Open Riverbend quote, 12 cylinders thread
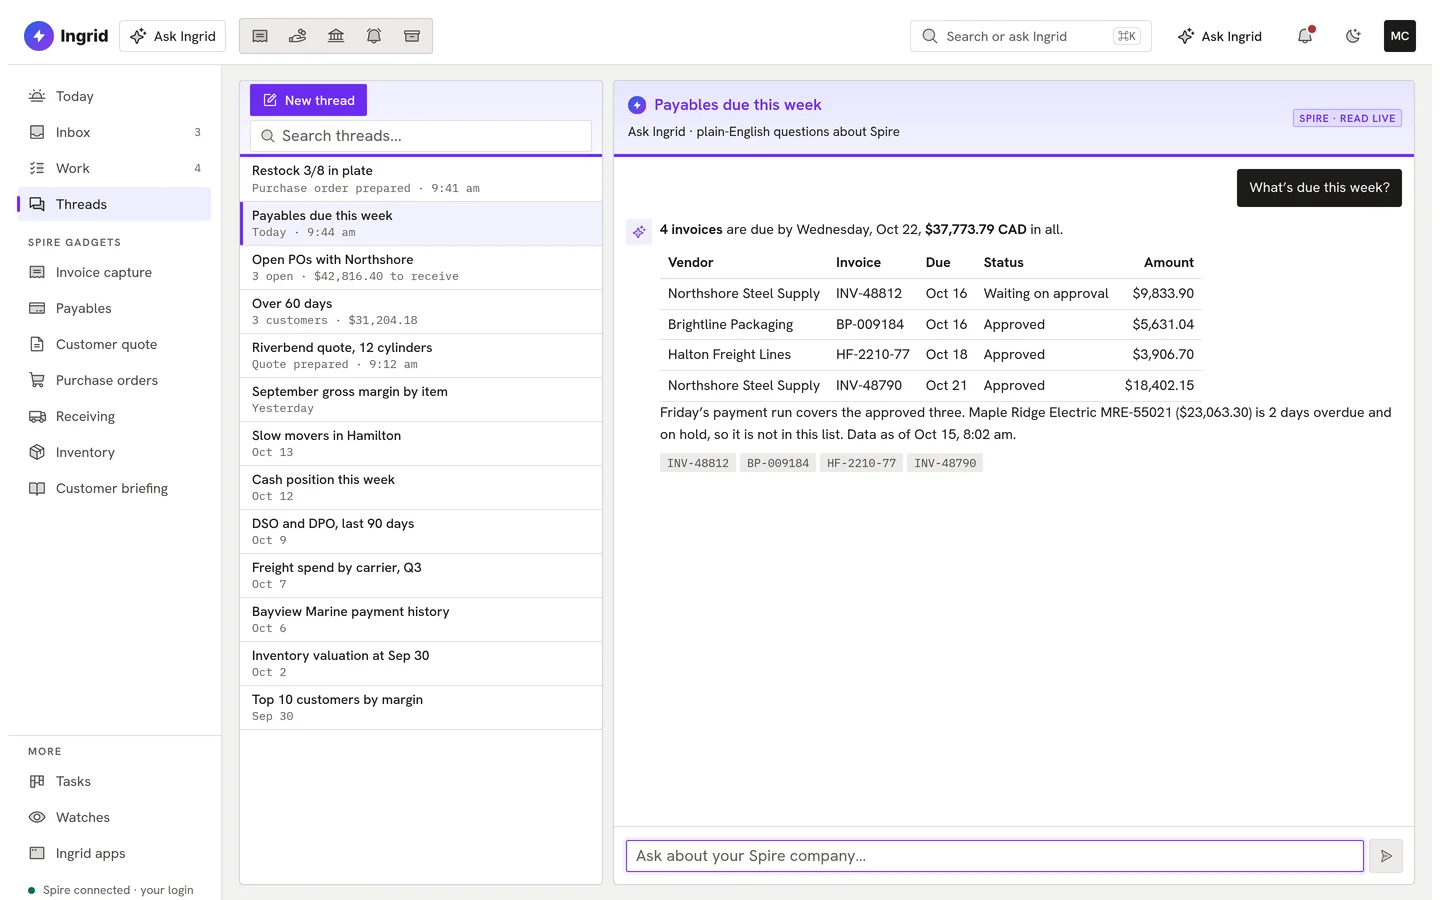1440x900 pixels. pos(421,355)
